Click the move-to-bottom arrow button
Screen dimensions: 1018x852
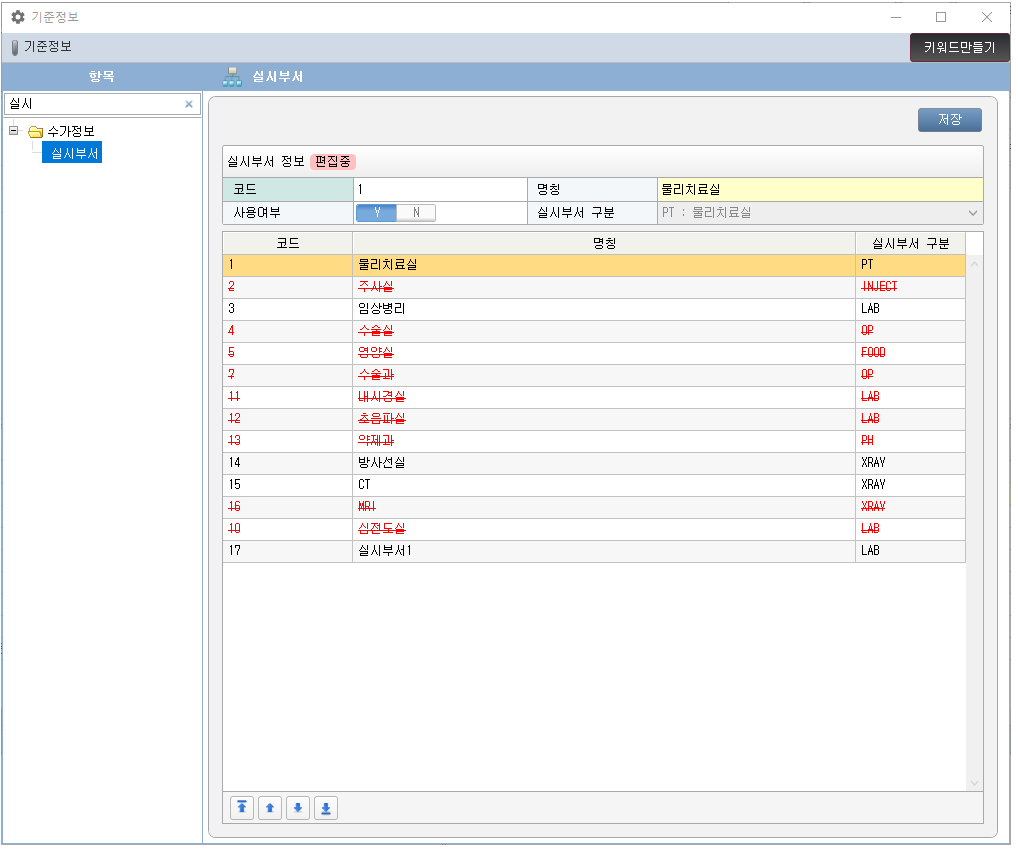[325, 808]
